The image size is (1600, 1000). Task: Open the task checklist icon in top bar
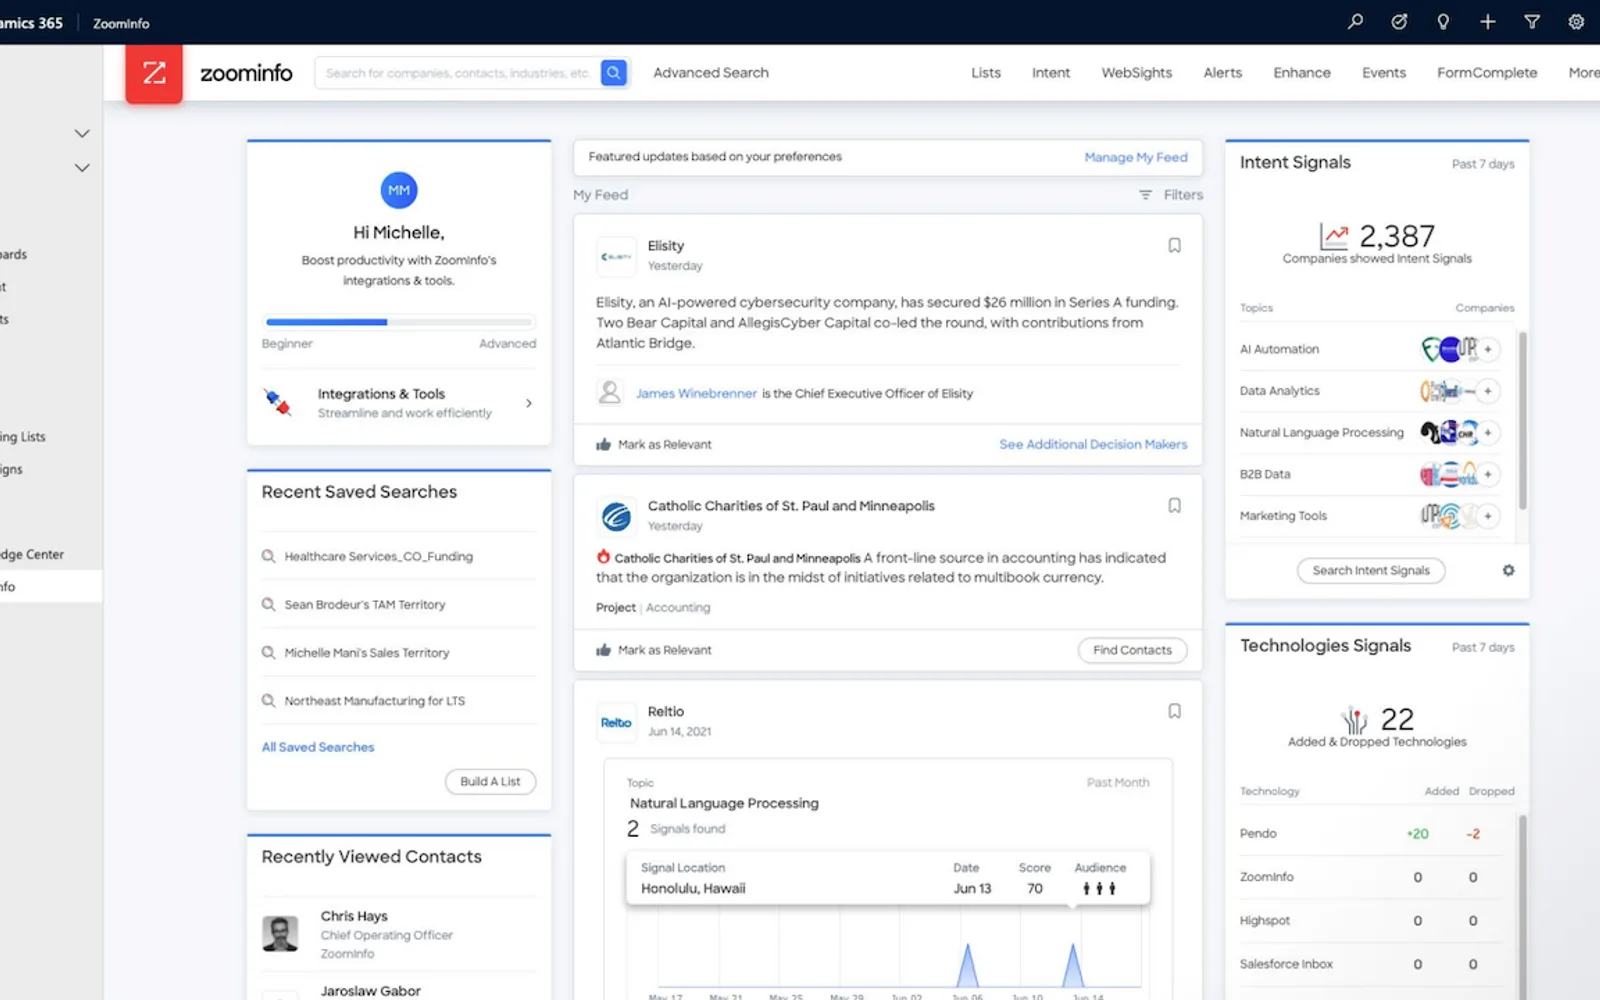point(1399,22)
